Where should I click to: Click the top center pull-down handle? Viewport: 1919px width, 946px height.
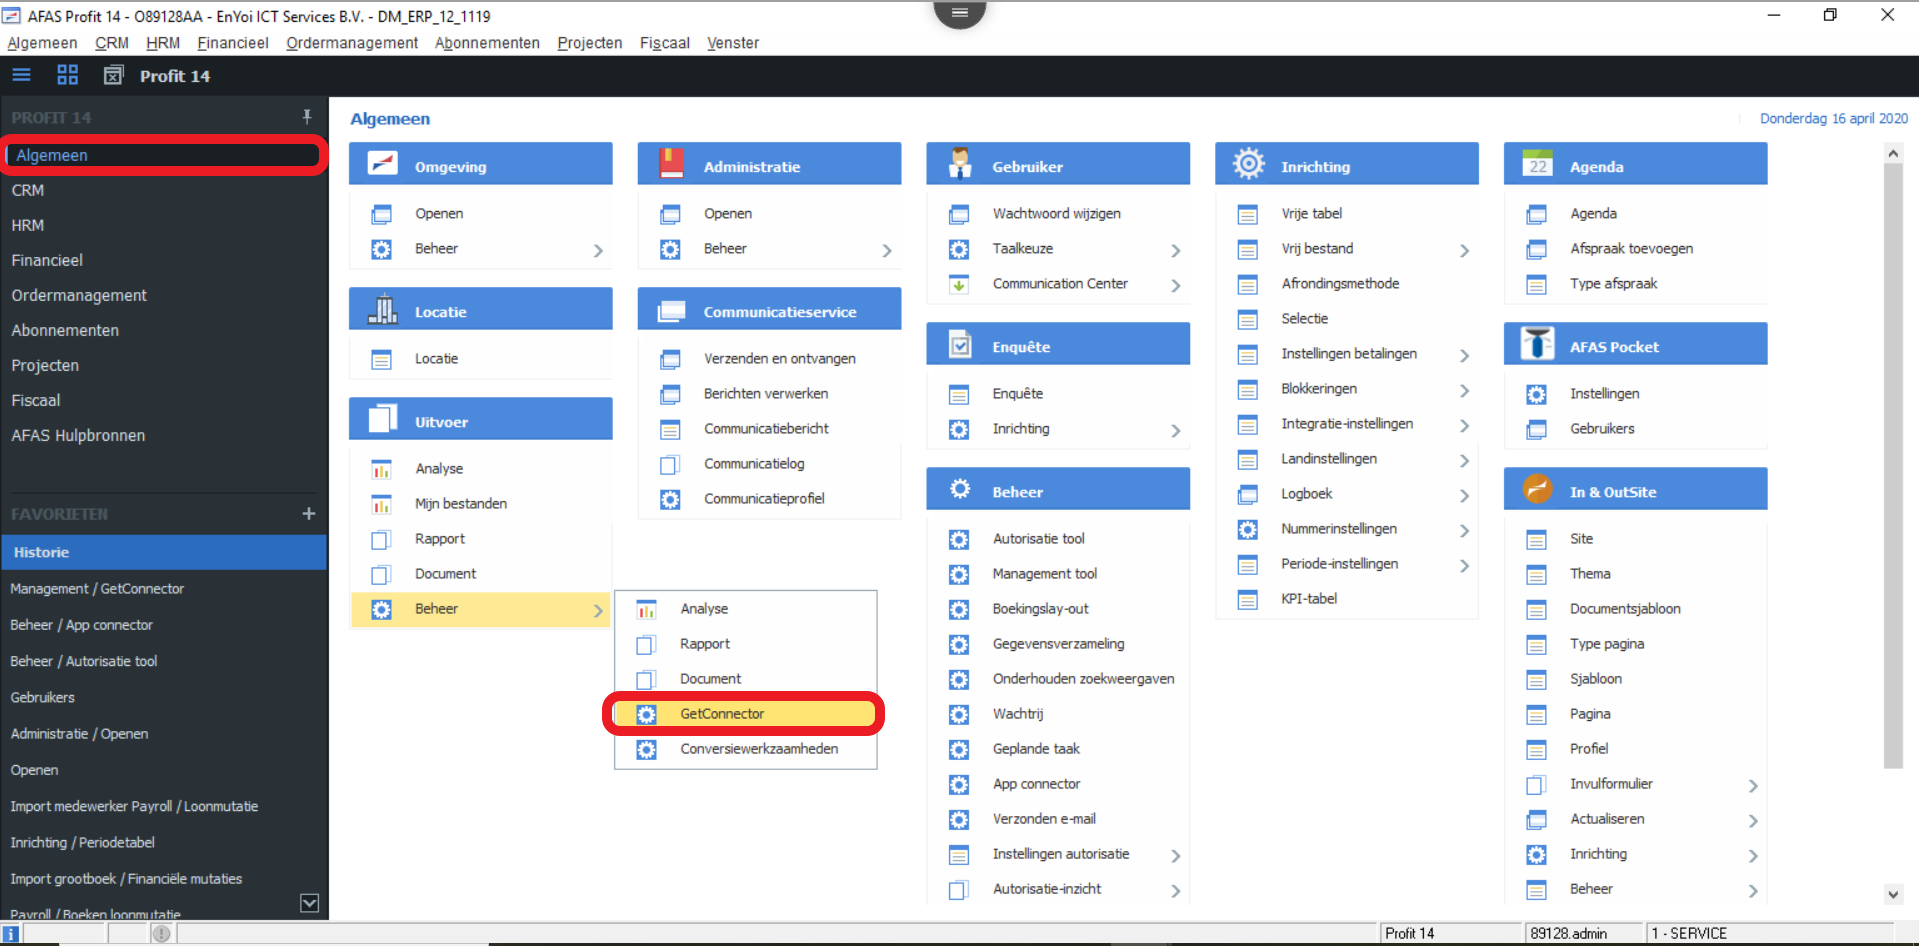pos(959,13)
